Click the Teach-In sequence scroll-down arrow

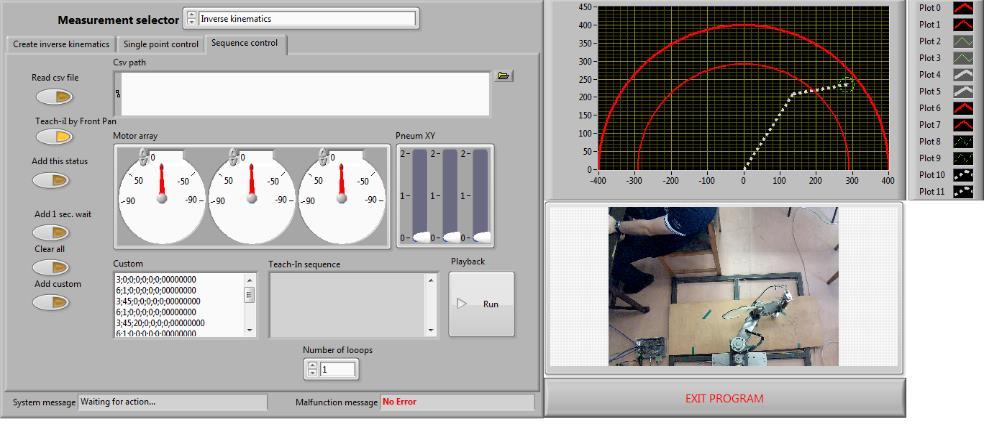point(430,330)
